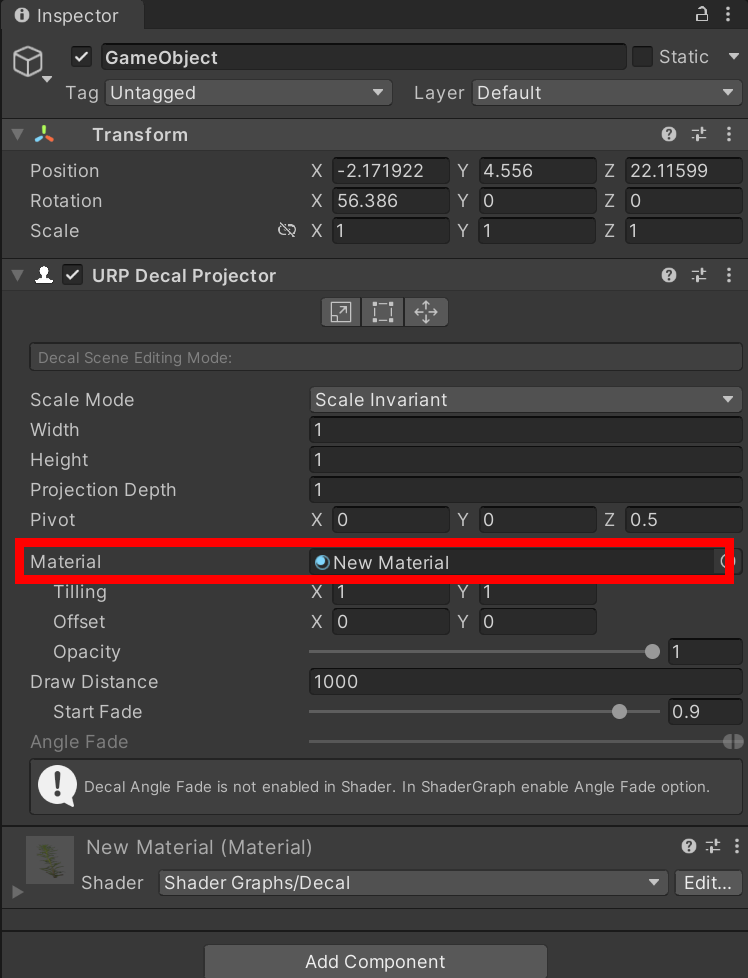Open Transform component help reference
The width and height of the screenshot is (748, 978).
tap(669, 134)
